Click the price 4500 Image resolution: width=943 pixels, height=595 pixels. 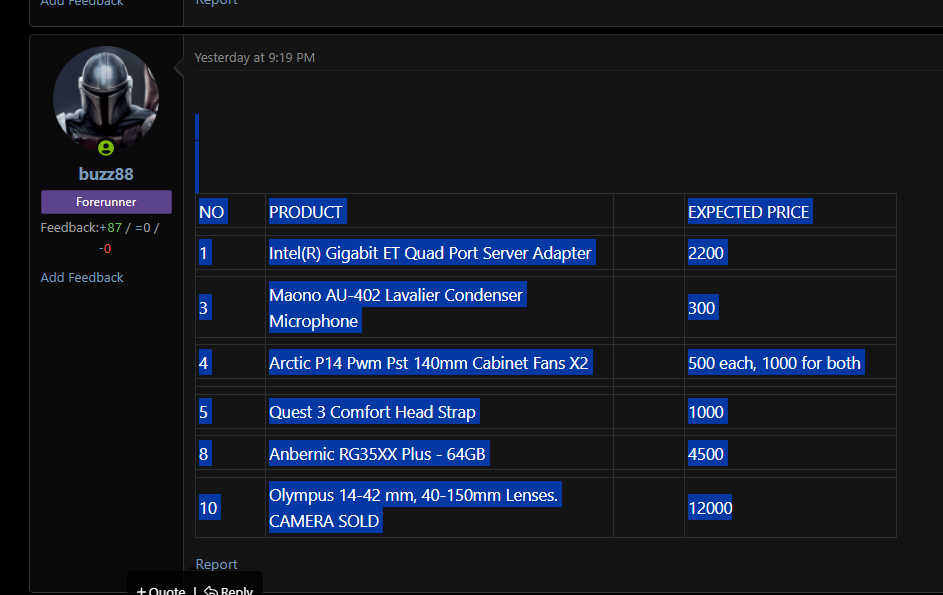[707, 454]
